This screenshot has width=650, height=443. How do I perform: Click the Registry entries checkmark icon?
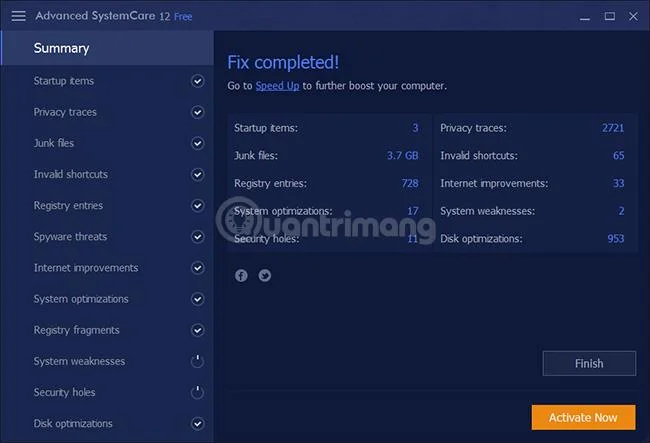pyautogui.click(x=197, y=206)
